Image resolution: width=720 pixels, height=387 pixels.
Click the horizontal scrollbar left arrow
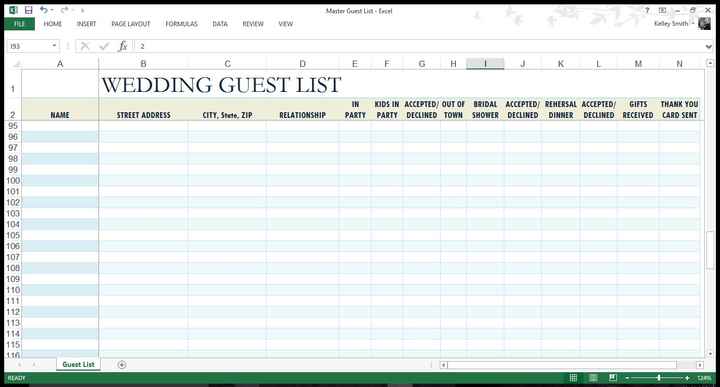point(443,365)
